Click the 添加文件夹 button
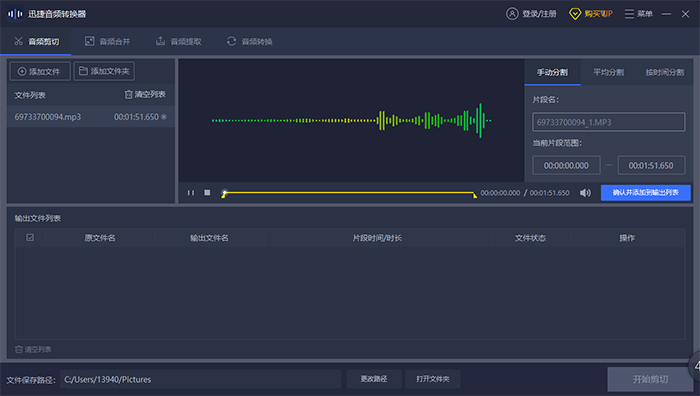This screenshot has width=700, height=396. [104, 71]
